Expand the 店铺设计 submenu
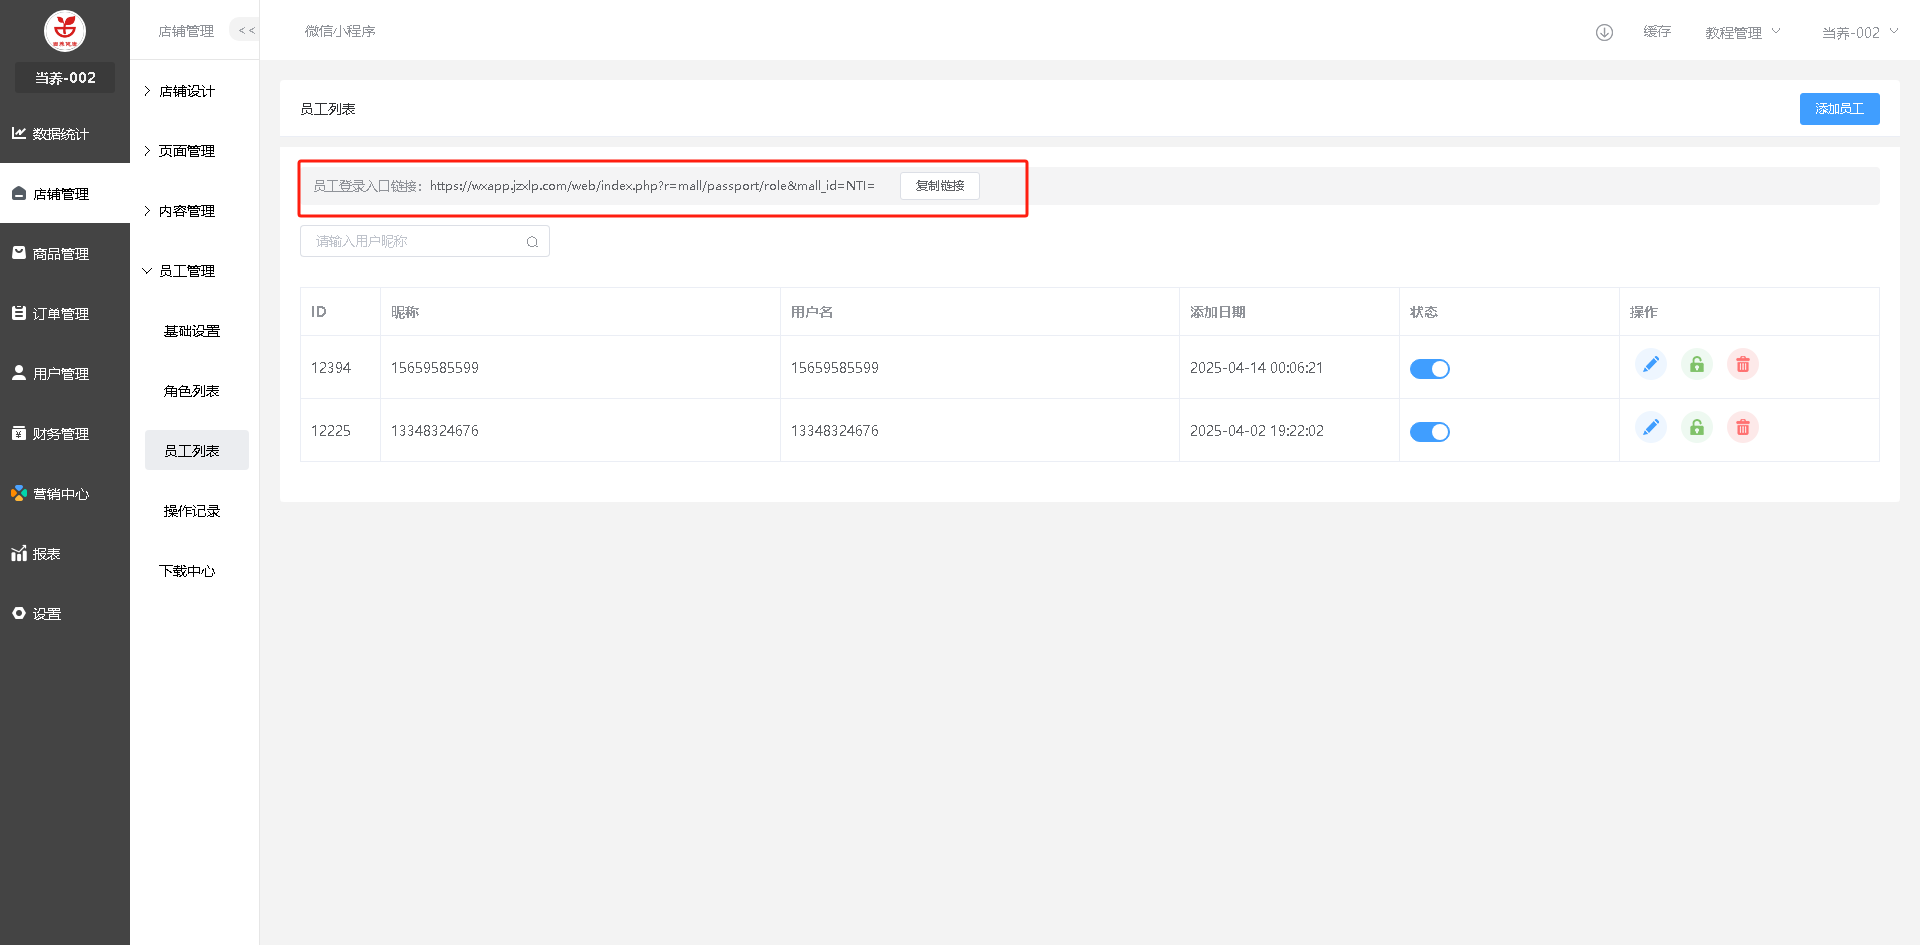The image size is (1920, 945). click(187, 91)
